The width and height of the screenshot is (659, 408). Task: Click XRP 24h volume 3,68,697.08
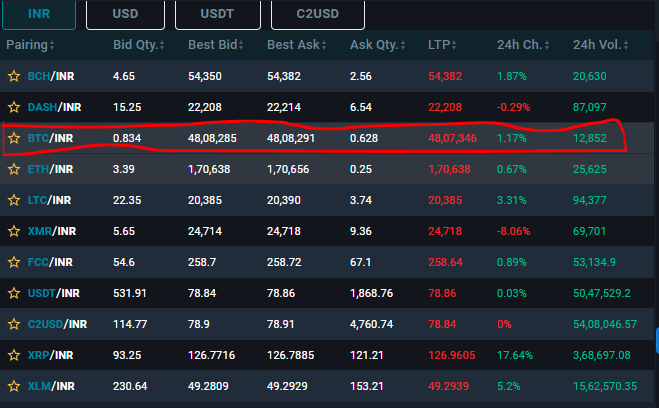coord(601,355)
